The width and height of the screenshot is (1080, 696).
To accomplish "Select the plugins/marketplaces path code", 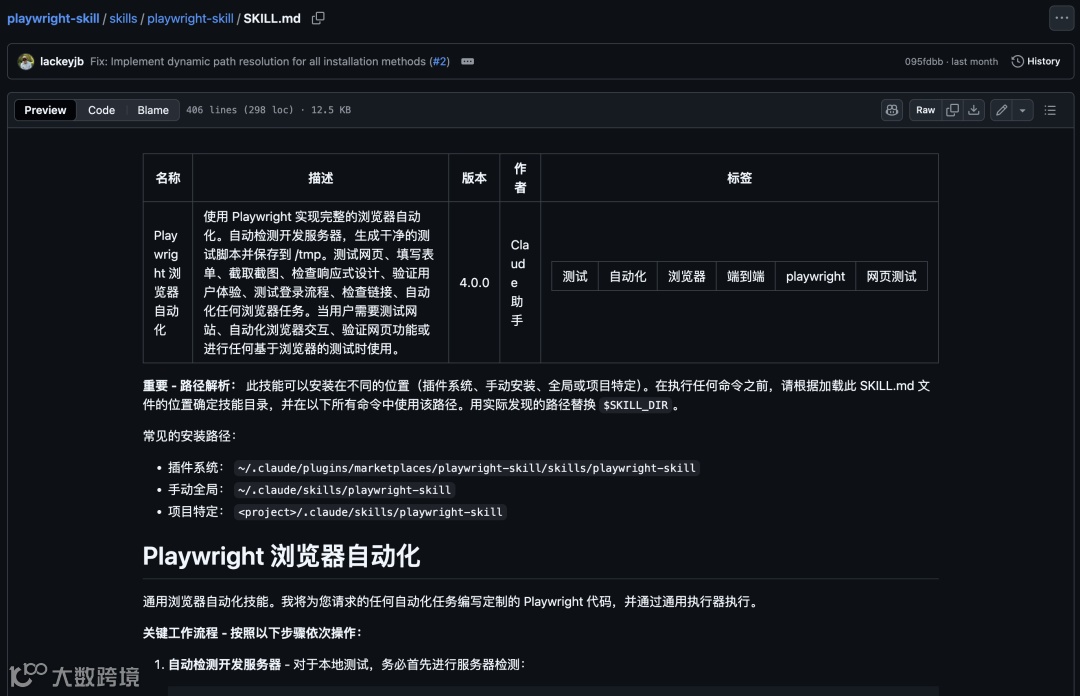I will pos(467,468).
